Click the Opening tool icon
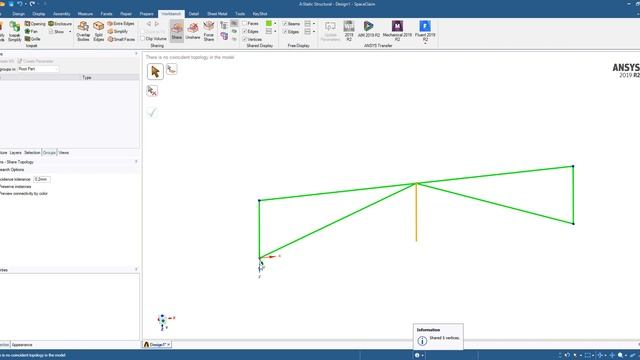The width and height of the screenshot is (640, 360). click(x=27, y=24)
